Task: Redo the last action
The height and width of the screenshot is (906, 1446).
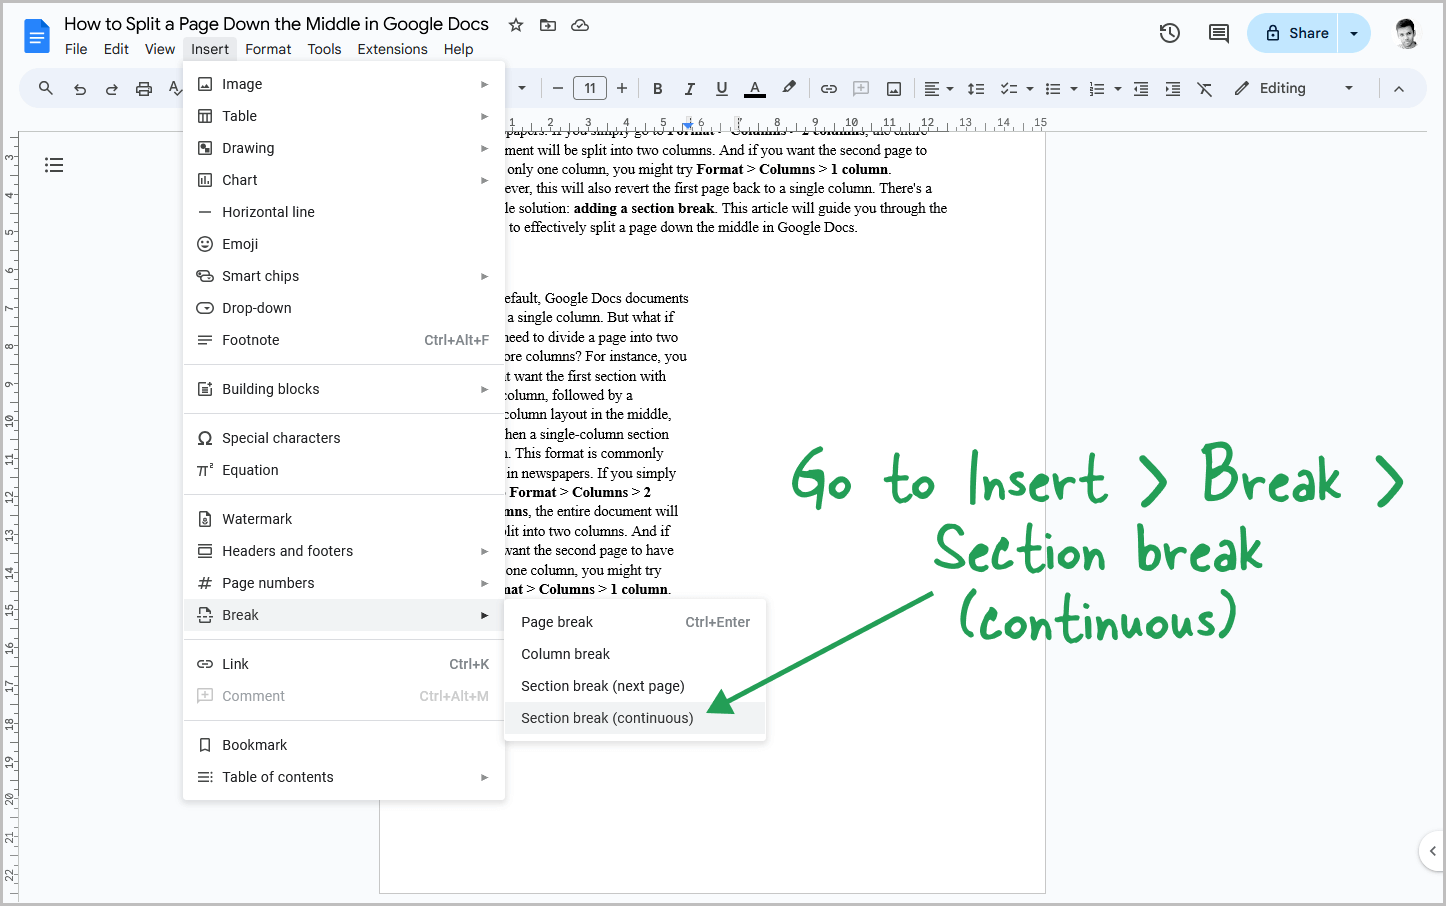Action: pyautogui.click(x=112, y=89)
